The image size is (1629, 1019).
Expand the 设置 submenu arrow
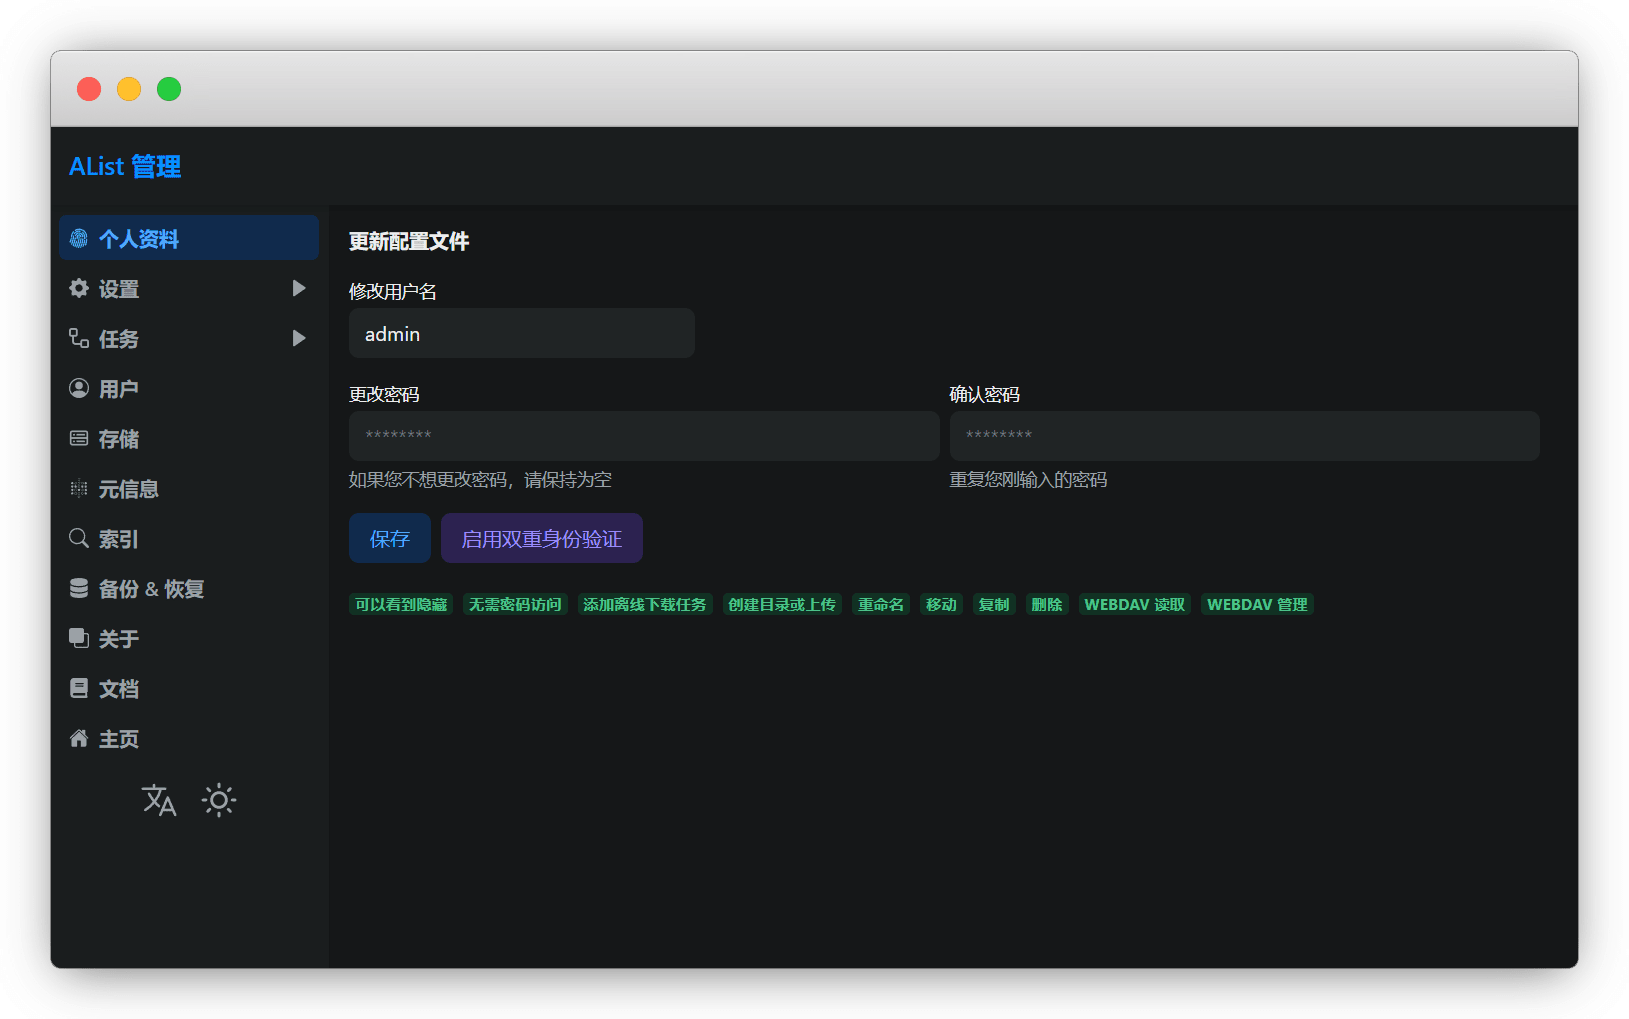298,288
